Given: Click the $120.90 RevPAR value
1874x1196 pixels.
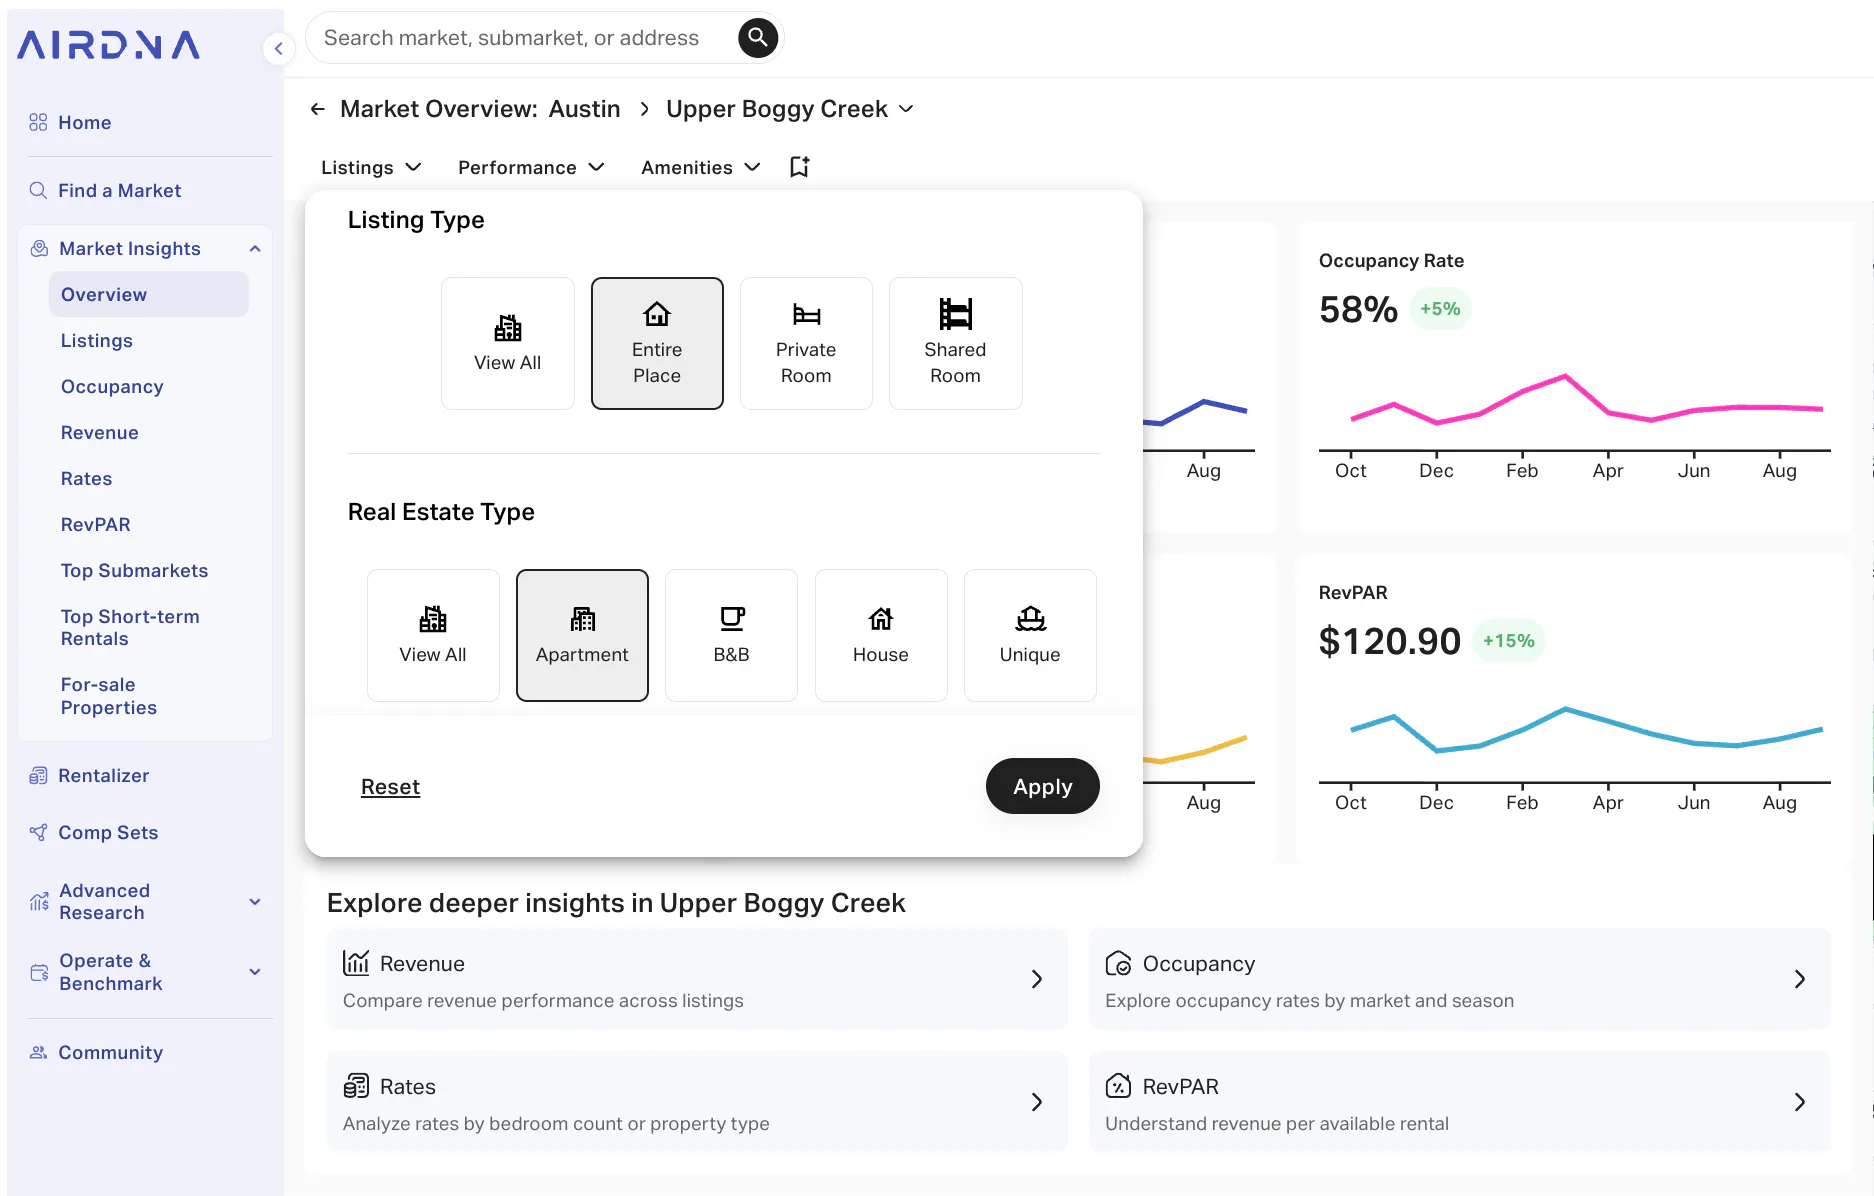Looking at the screenshot, I should pos(1389,641).
